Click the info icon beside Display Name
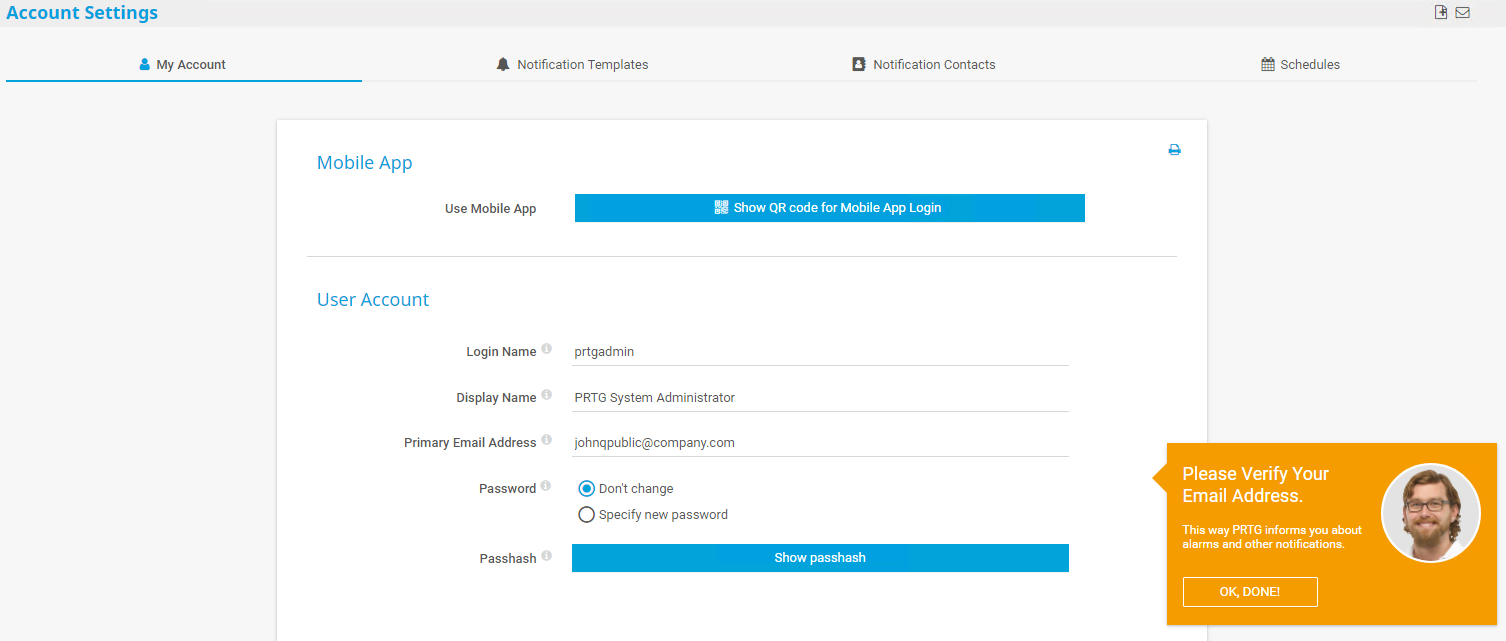 pos(546,396)
